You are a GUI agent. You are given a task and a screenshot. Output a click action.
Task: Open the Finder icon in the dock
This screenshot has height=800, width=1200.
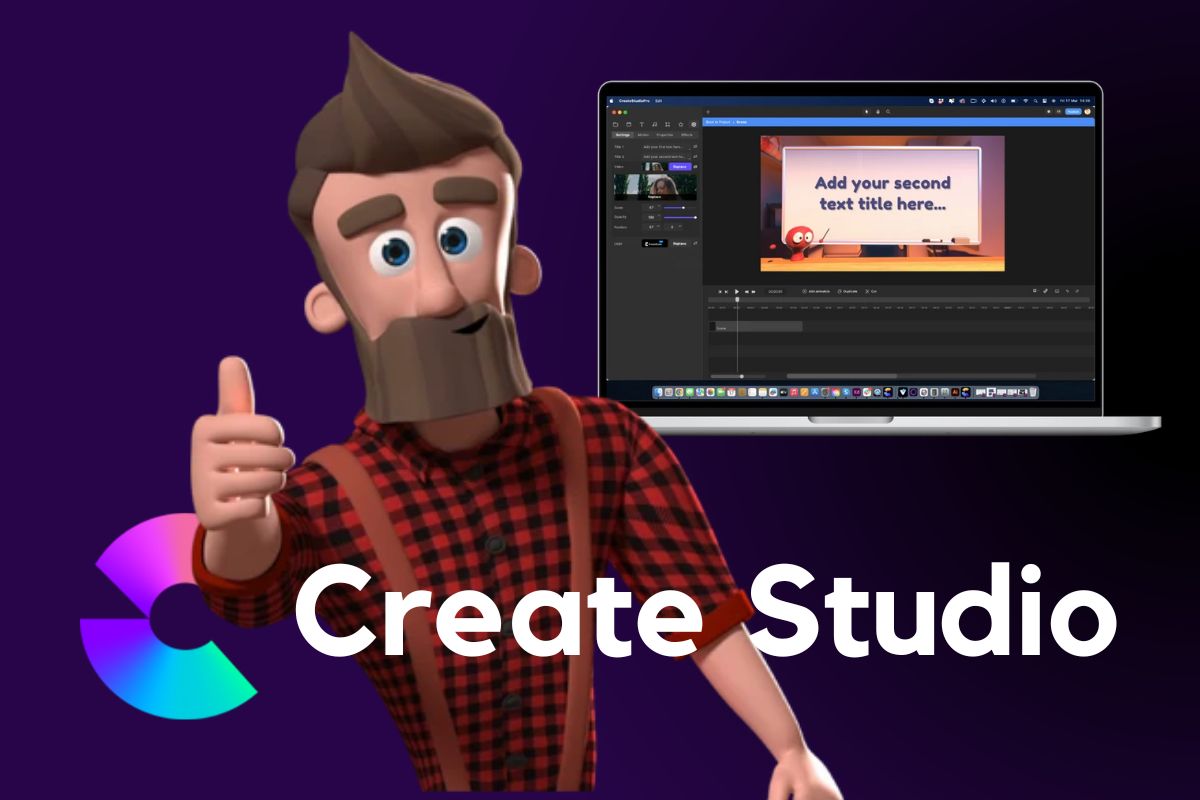click(x=659, y=392)
